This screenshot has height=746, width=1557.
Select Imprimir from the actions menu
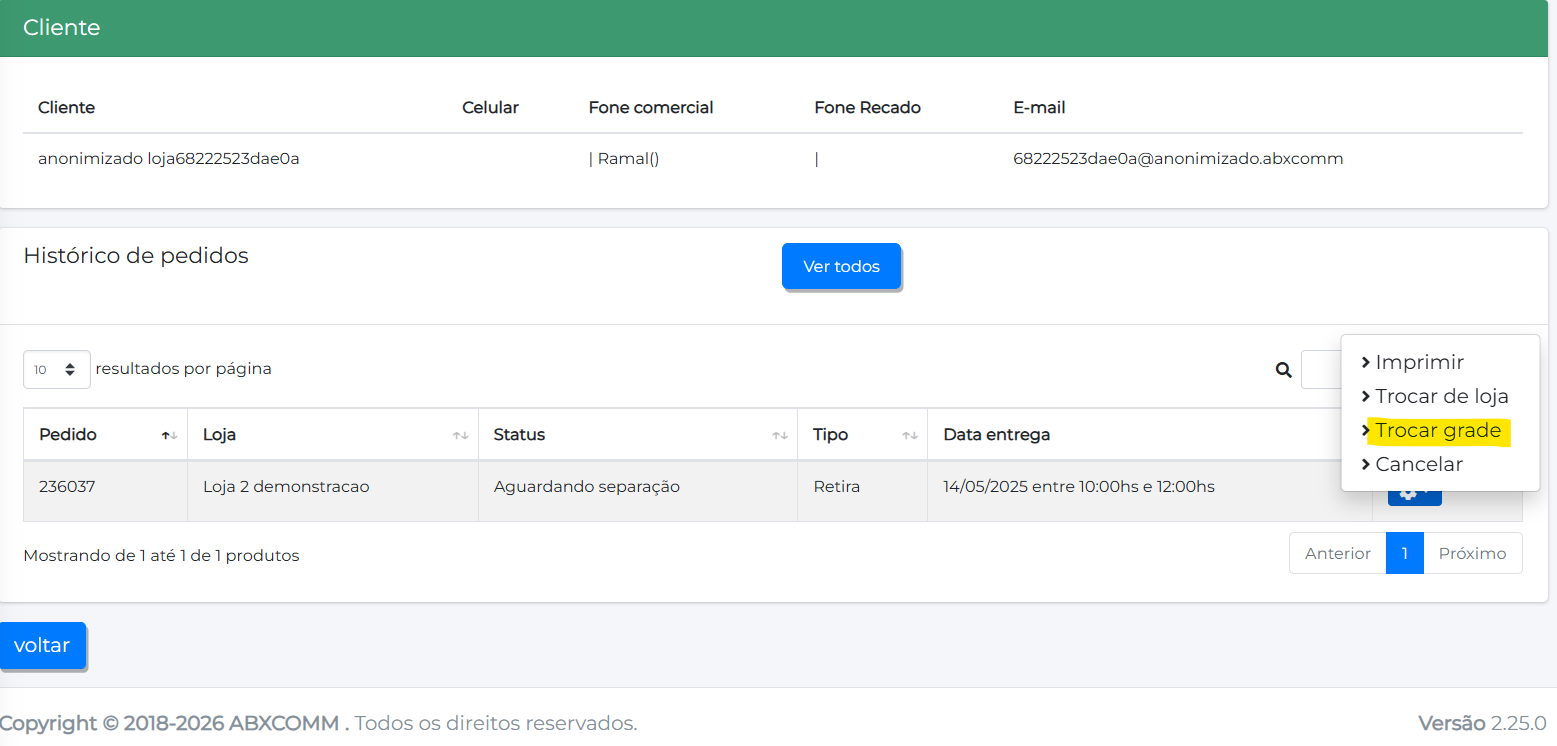(1419, 362)
